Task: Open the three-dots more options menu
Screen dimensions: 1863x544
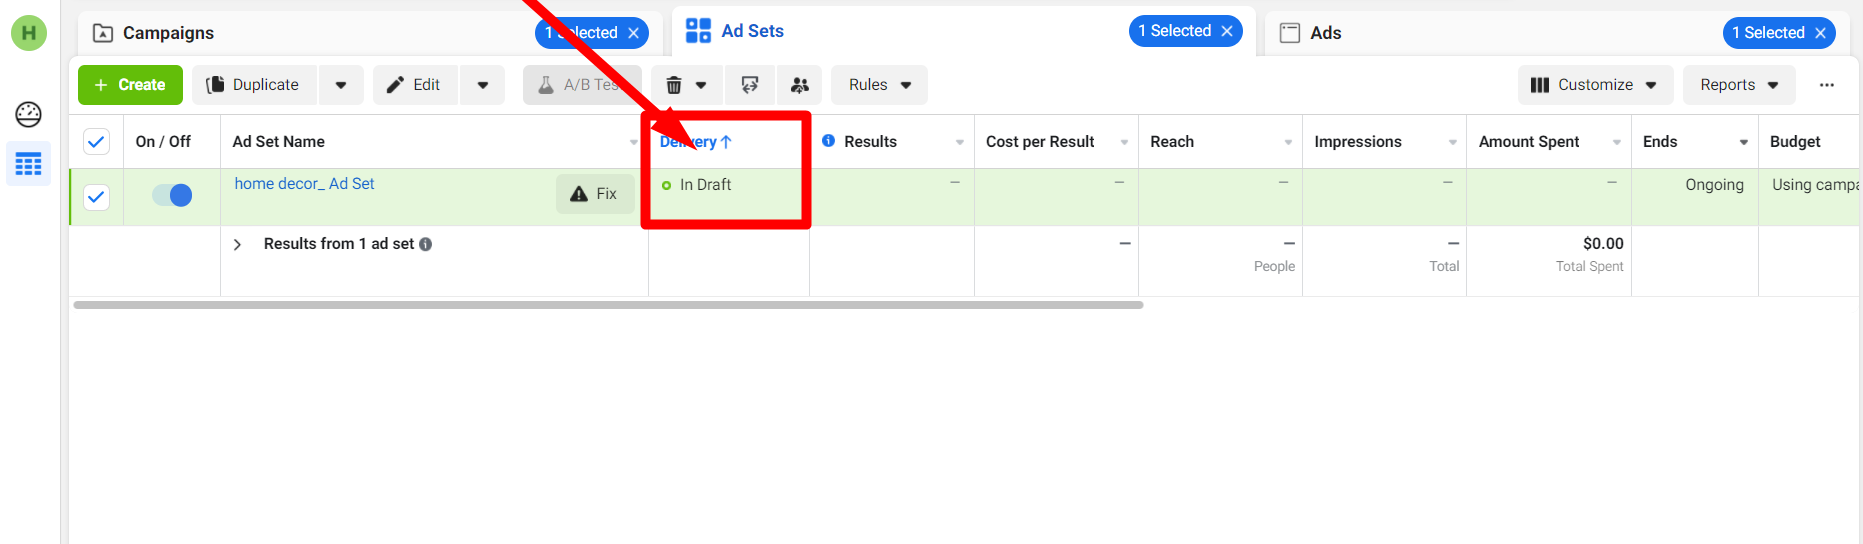Action: [x=1826, y=85]
